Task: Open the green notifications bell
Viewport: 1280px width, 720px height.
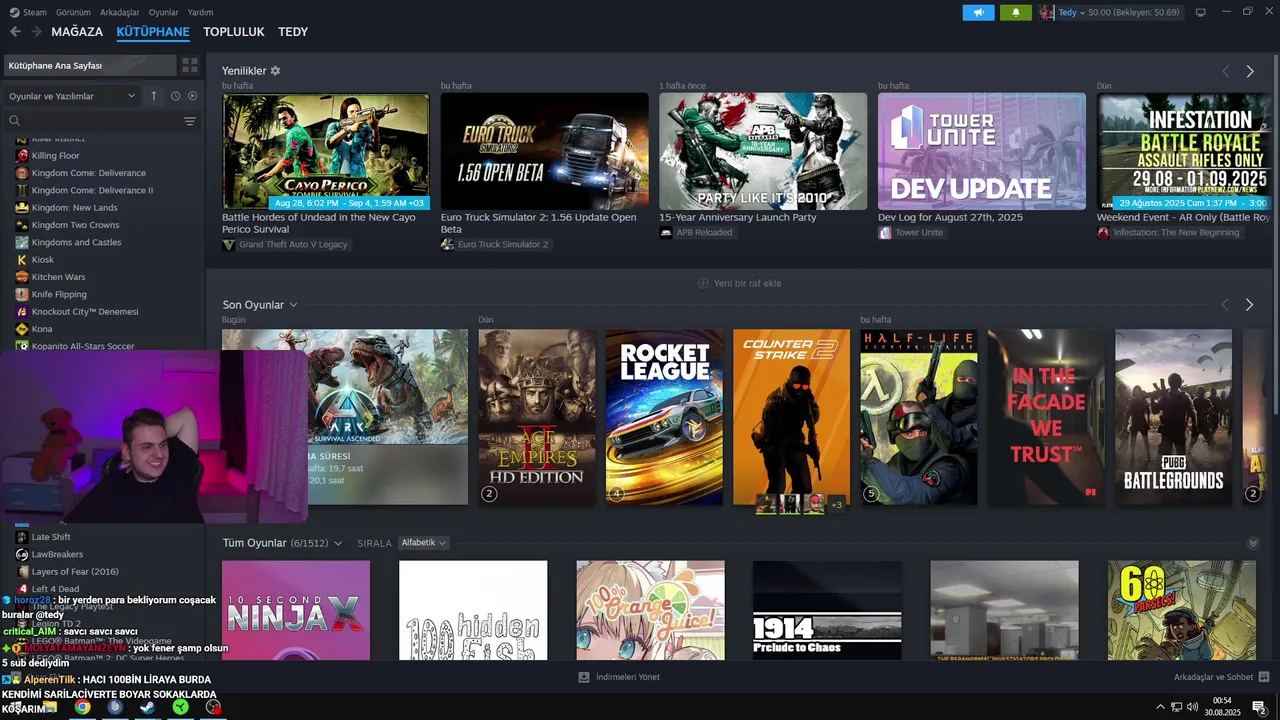Action: (1016, 12)
